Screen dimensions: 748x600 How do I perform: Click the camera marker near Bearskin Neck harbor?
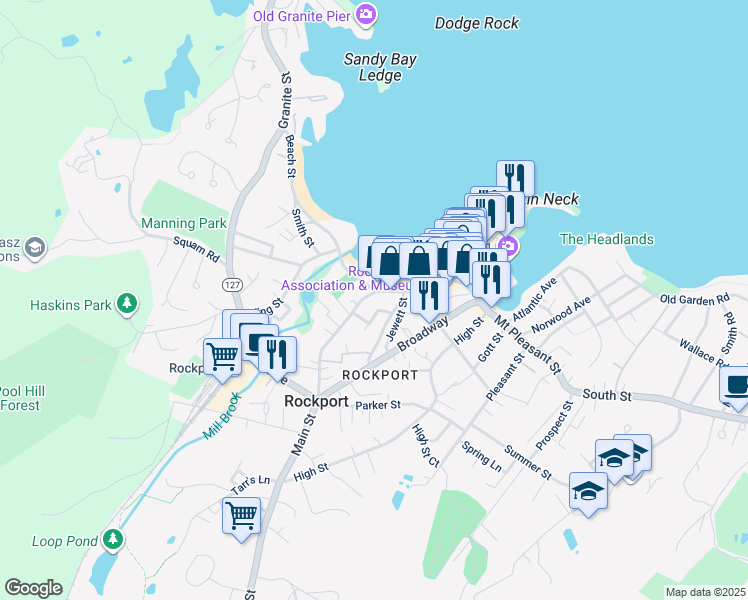point(509,246)
